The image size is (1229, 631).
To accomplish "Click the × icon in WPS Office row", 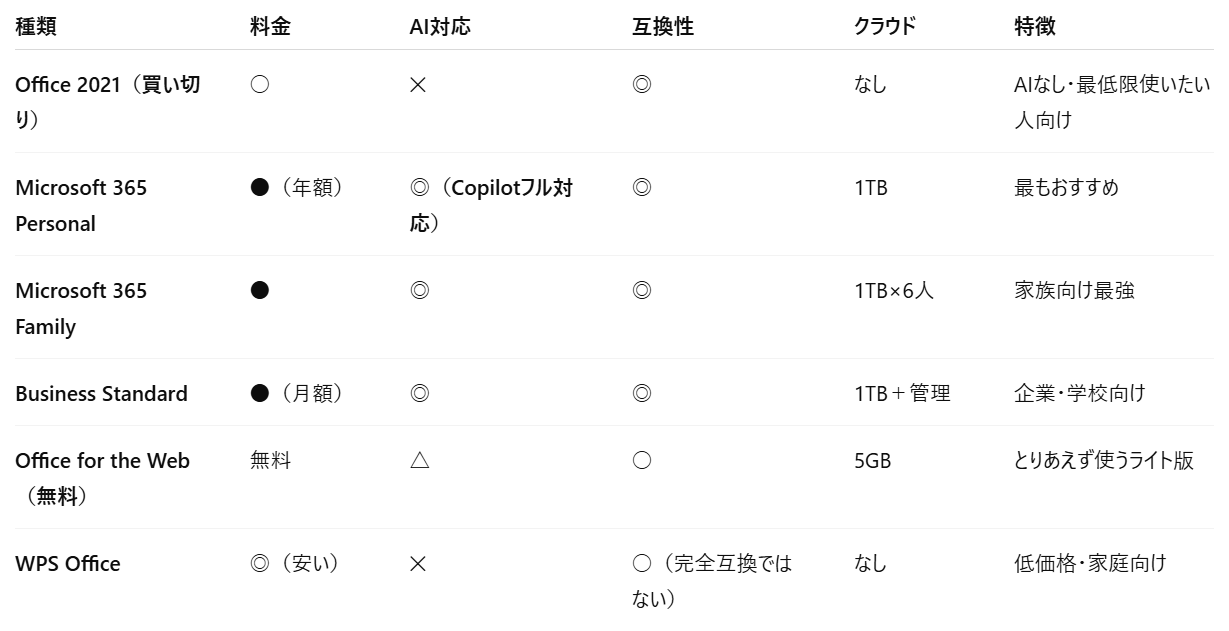I will tap(418, 564).
